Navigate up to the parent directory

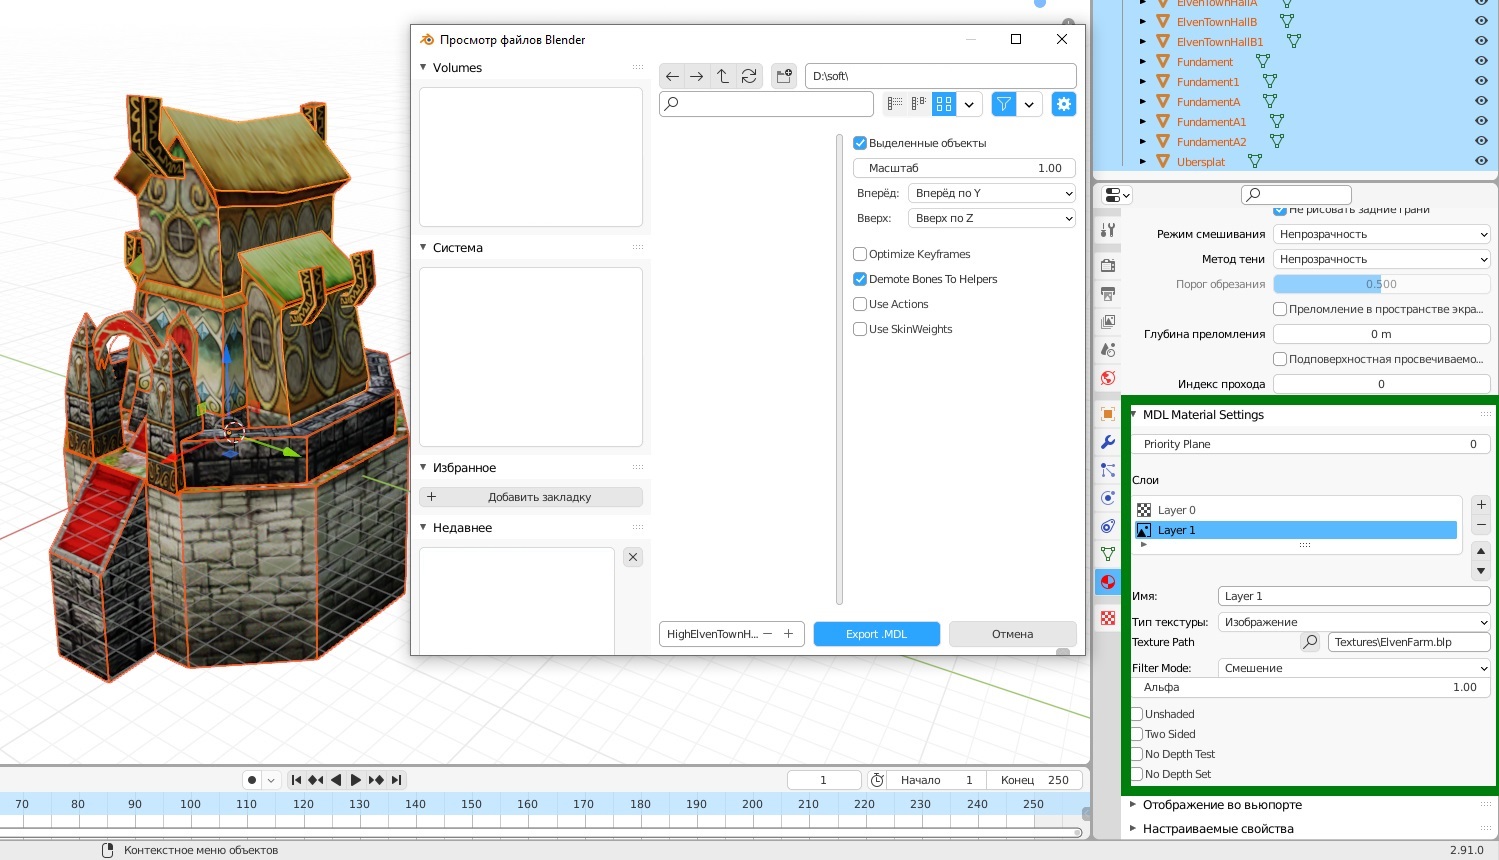tap(723, 76)
